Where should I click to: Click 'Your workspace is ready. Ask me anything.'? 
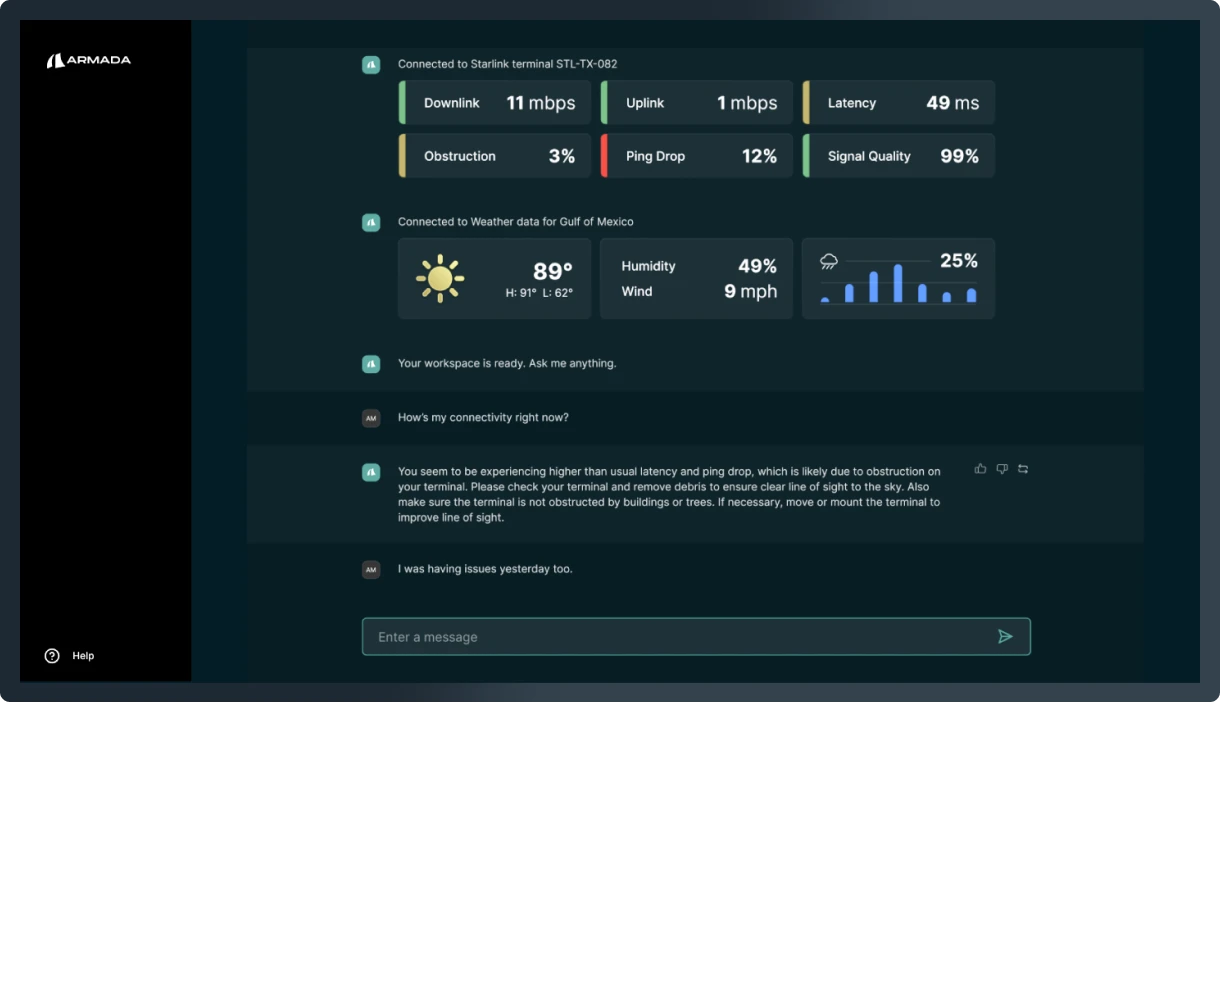(x=507, y=363)
